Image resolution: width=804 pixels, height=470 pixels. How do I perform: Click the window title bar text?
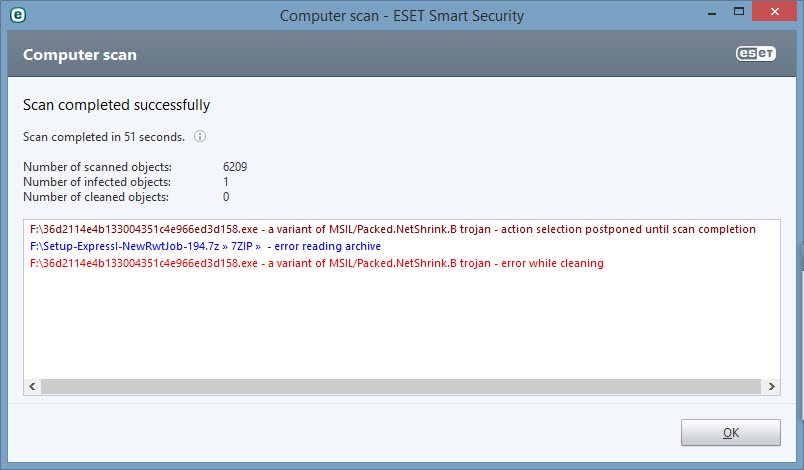[402, 16]
